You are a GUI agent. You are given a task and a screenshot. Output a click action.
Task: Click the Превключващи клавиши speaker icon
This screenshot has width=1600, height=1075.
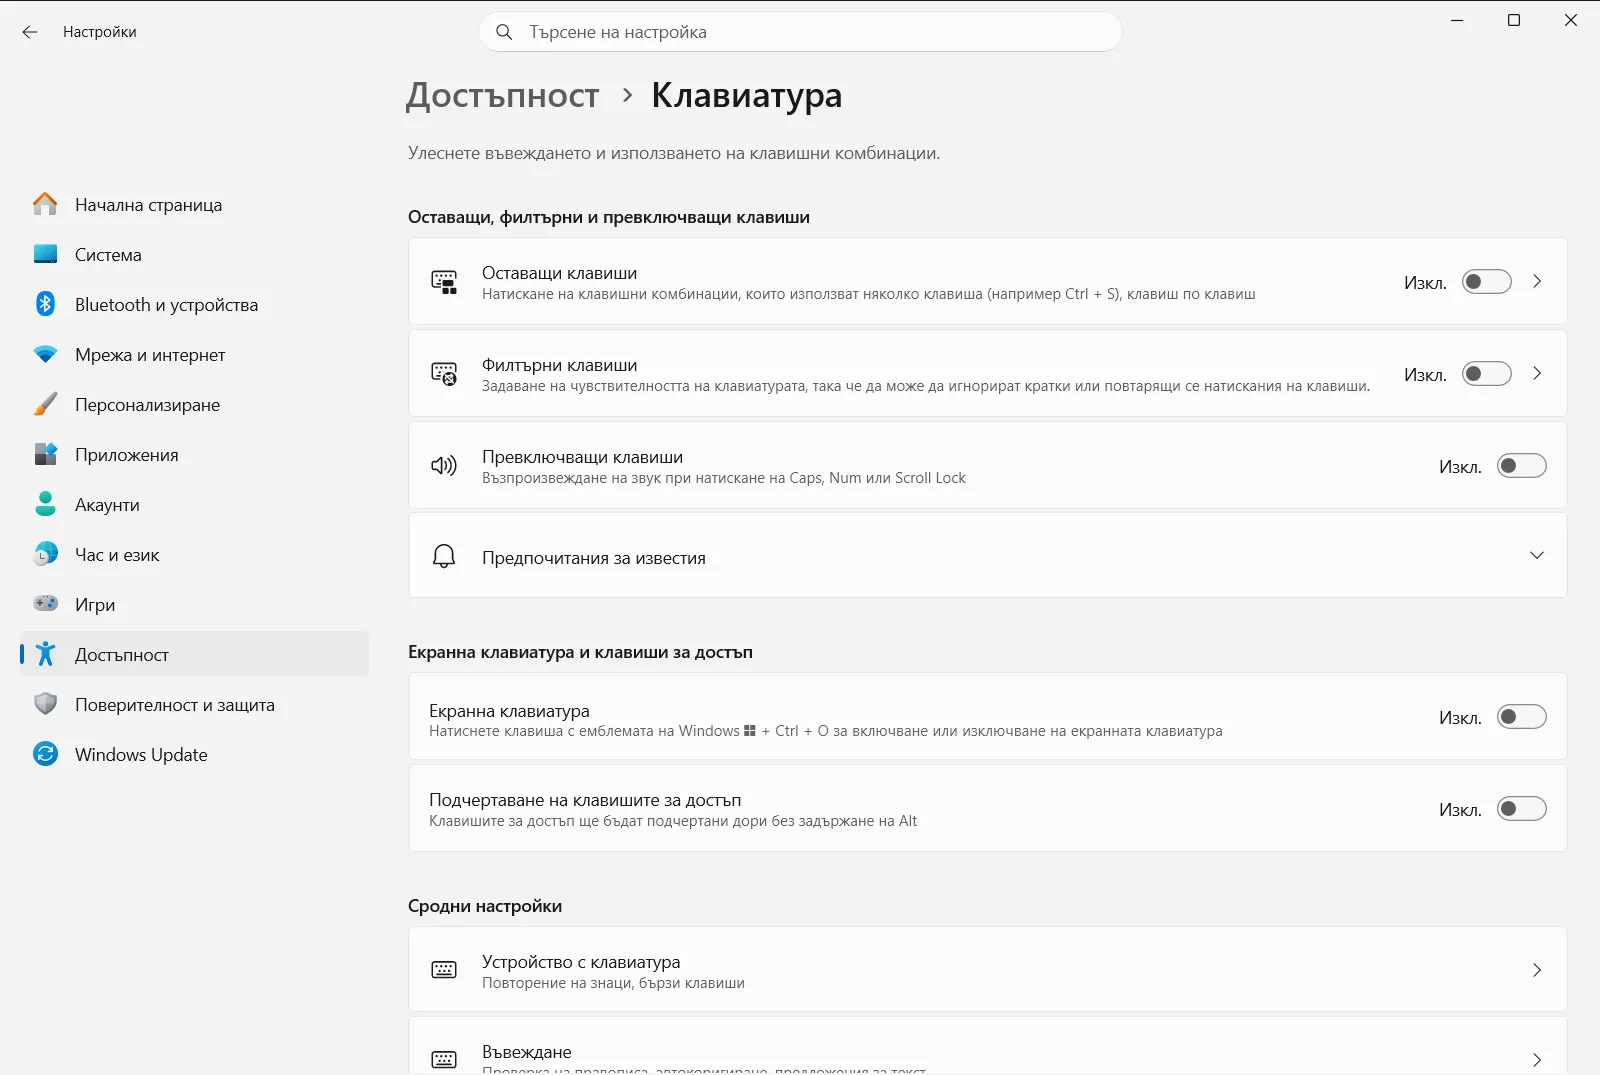point(444,465)
